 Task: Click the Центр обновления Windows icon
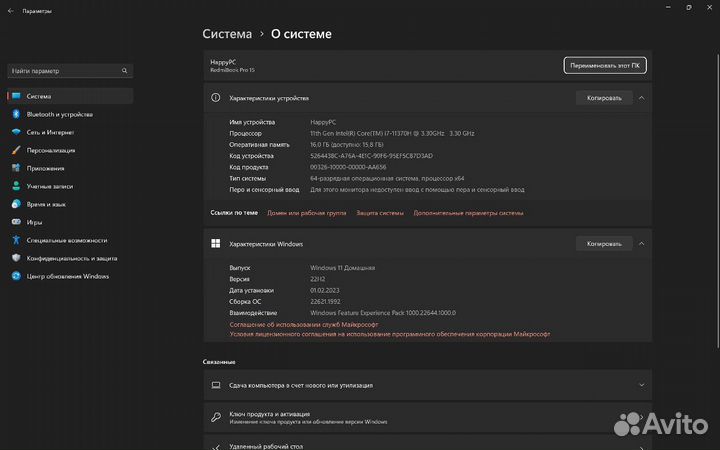point(16,276)
